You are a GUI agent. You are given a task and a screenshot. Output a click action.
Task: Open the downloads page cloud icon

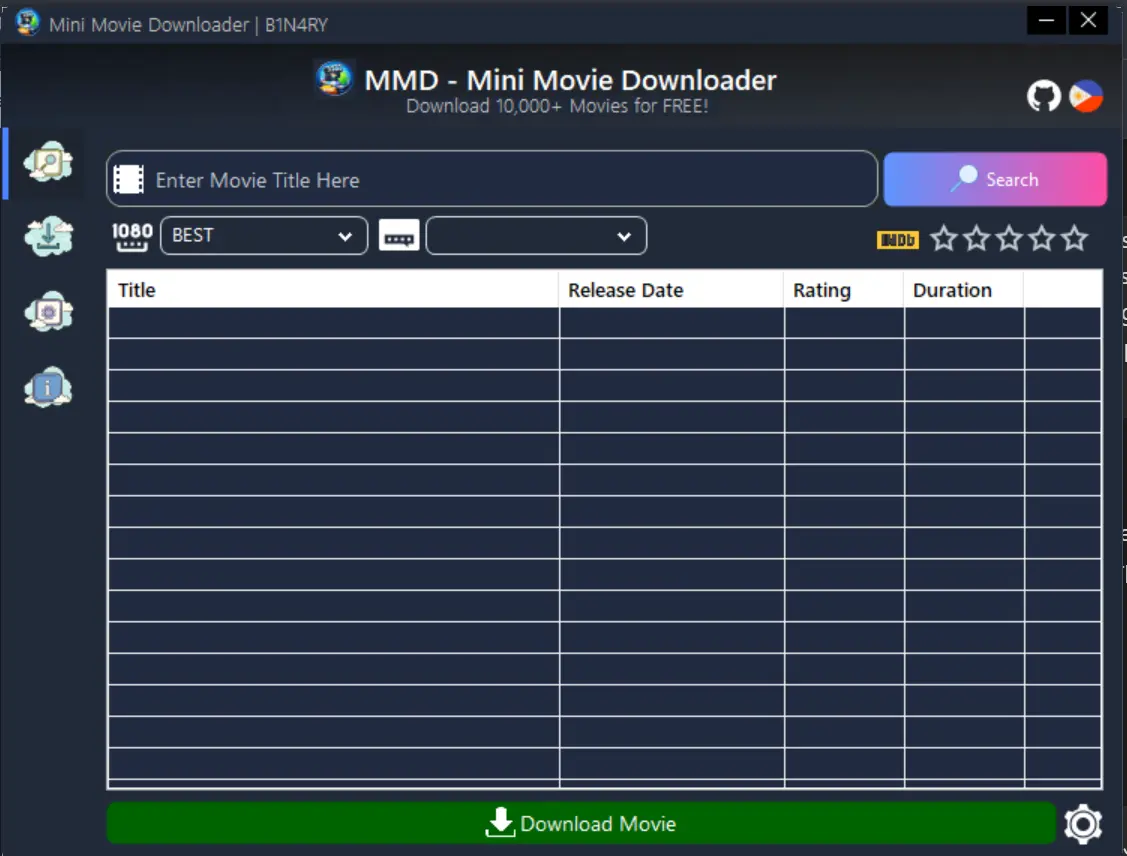tap(48, 236)
